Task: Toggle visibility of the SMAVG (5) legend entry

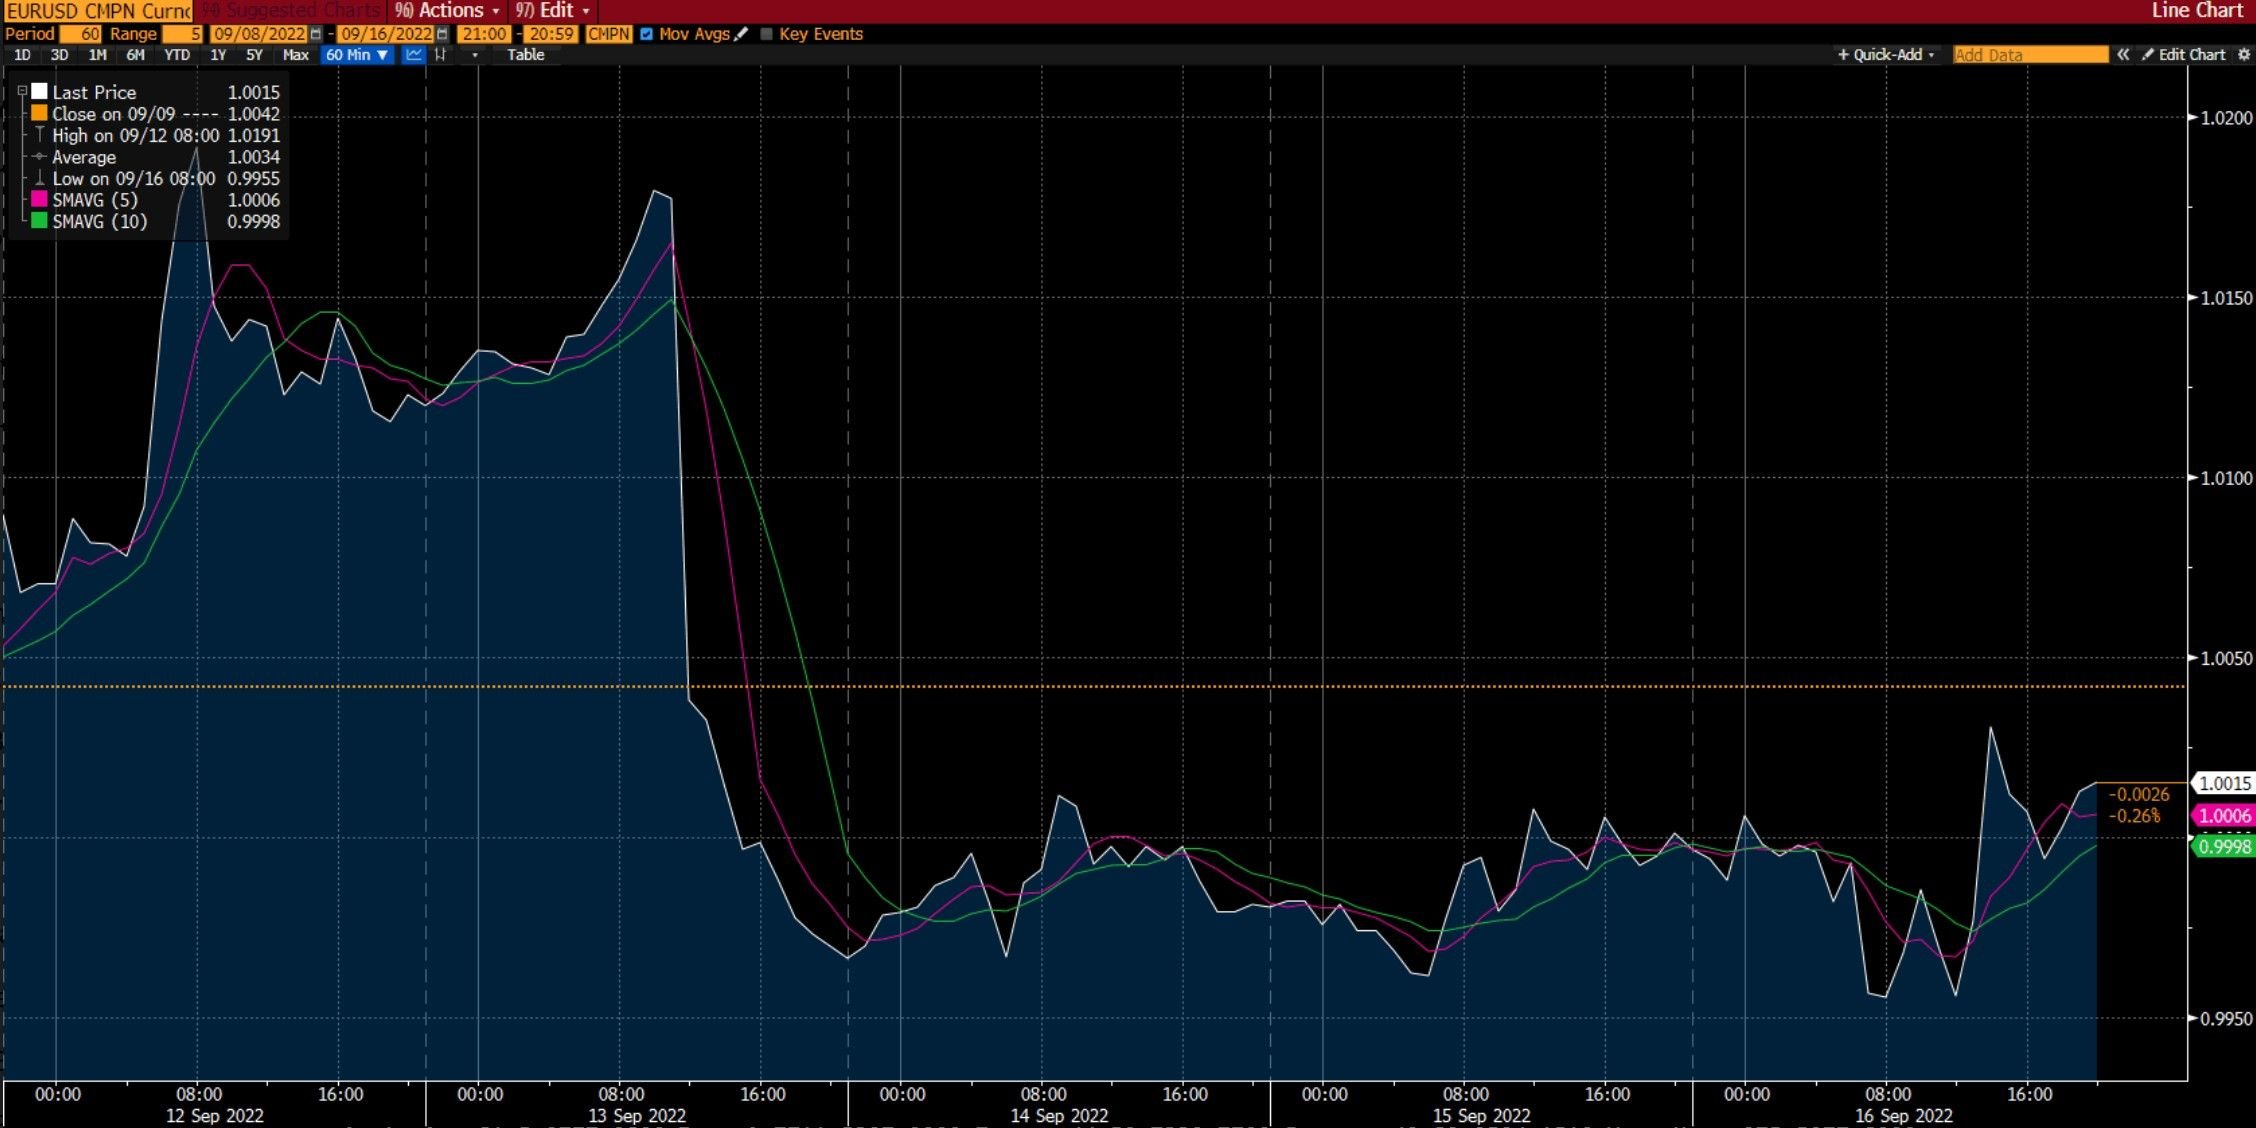Action: click(38, 199)
